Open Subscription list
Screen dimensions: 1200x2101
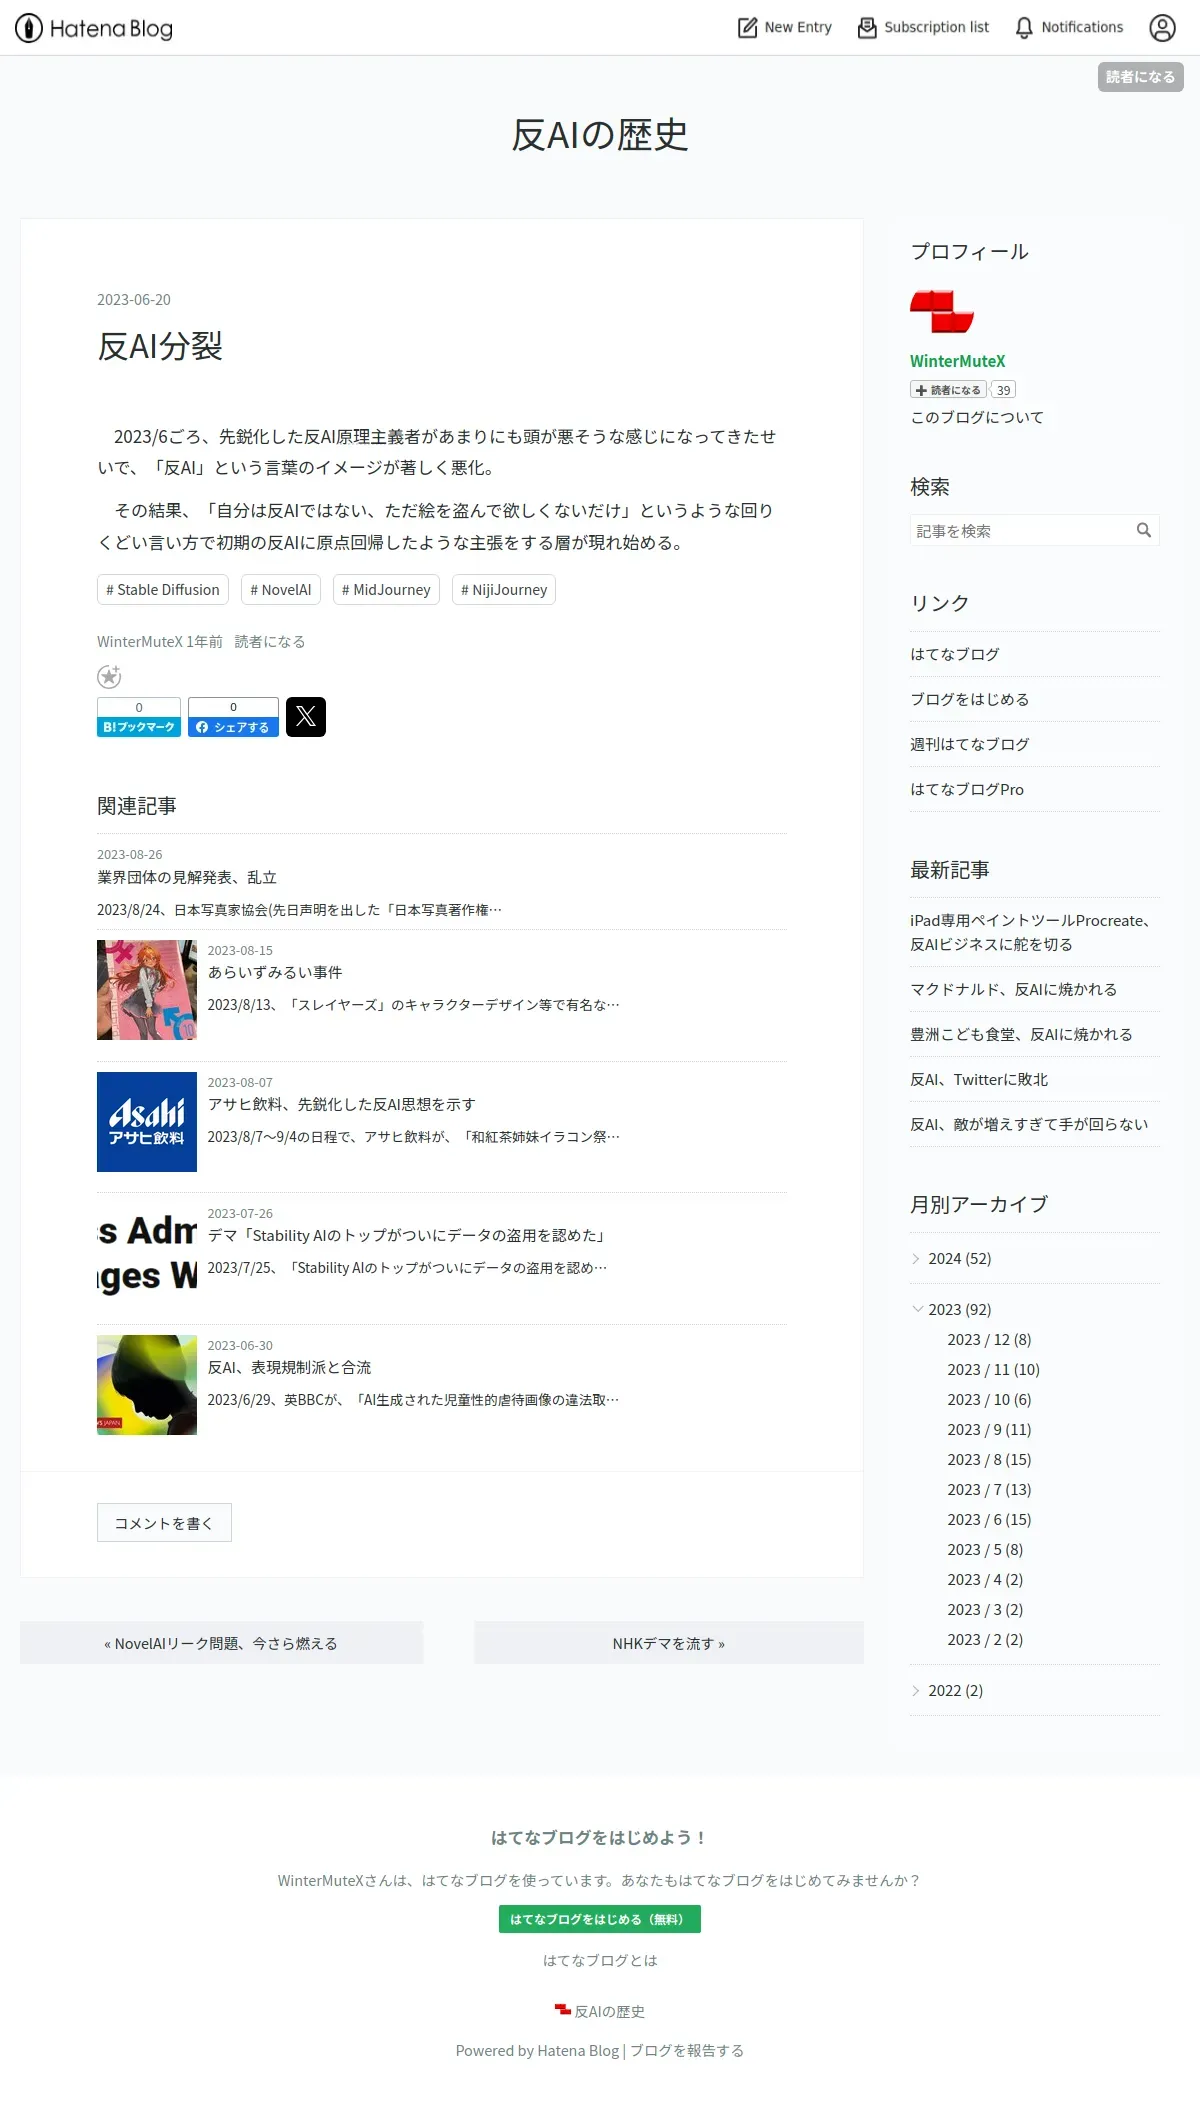pos(923,28)
